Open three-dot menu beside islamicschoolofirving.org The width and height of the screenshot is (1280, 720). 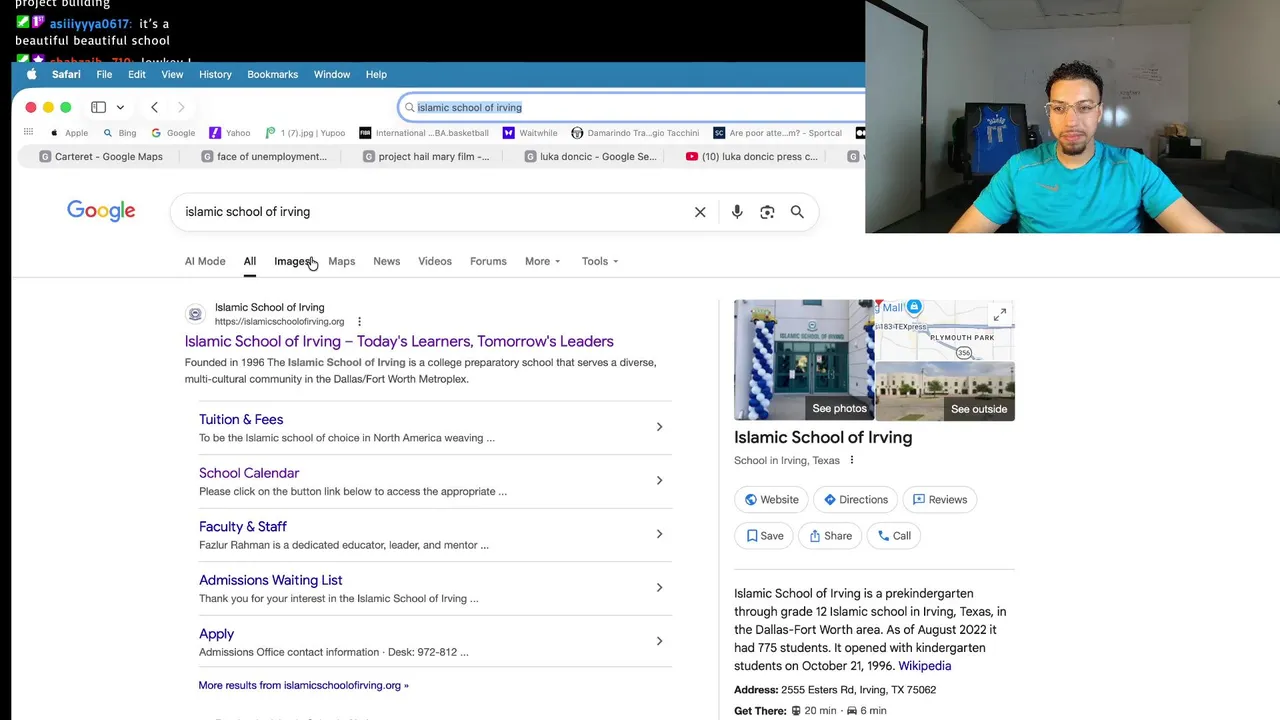pos(359,322)
